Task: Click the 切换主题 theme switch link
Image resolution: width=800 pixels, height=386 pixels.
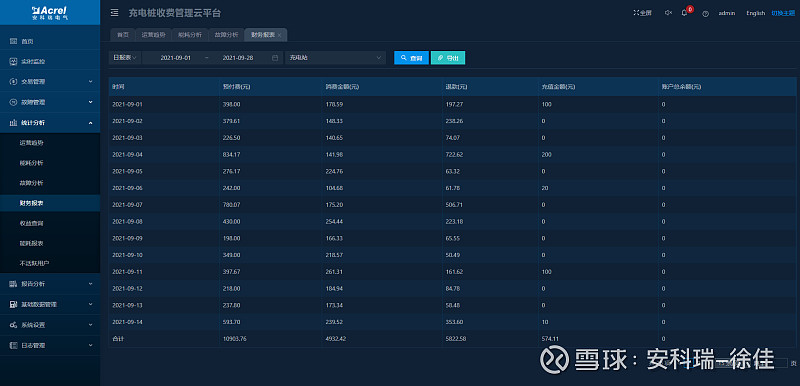Action: (783, 13)
